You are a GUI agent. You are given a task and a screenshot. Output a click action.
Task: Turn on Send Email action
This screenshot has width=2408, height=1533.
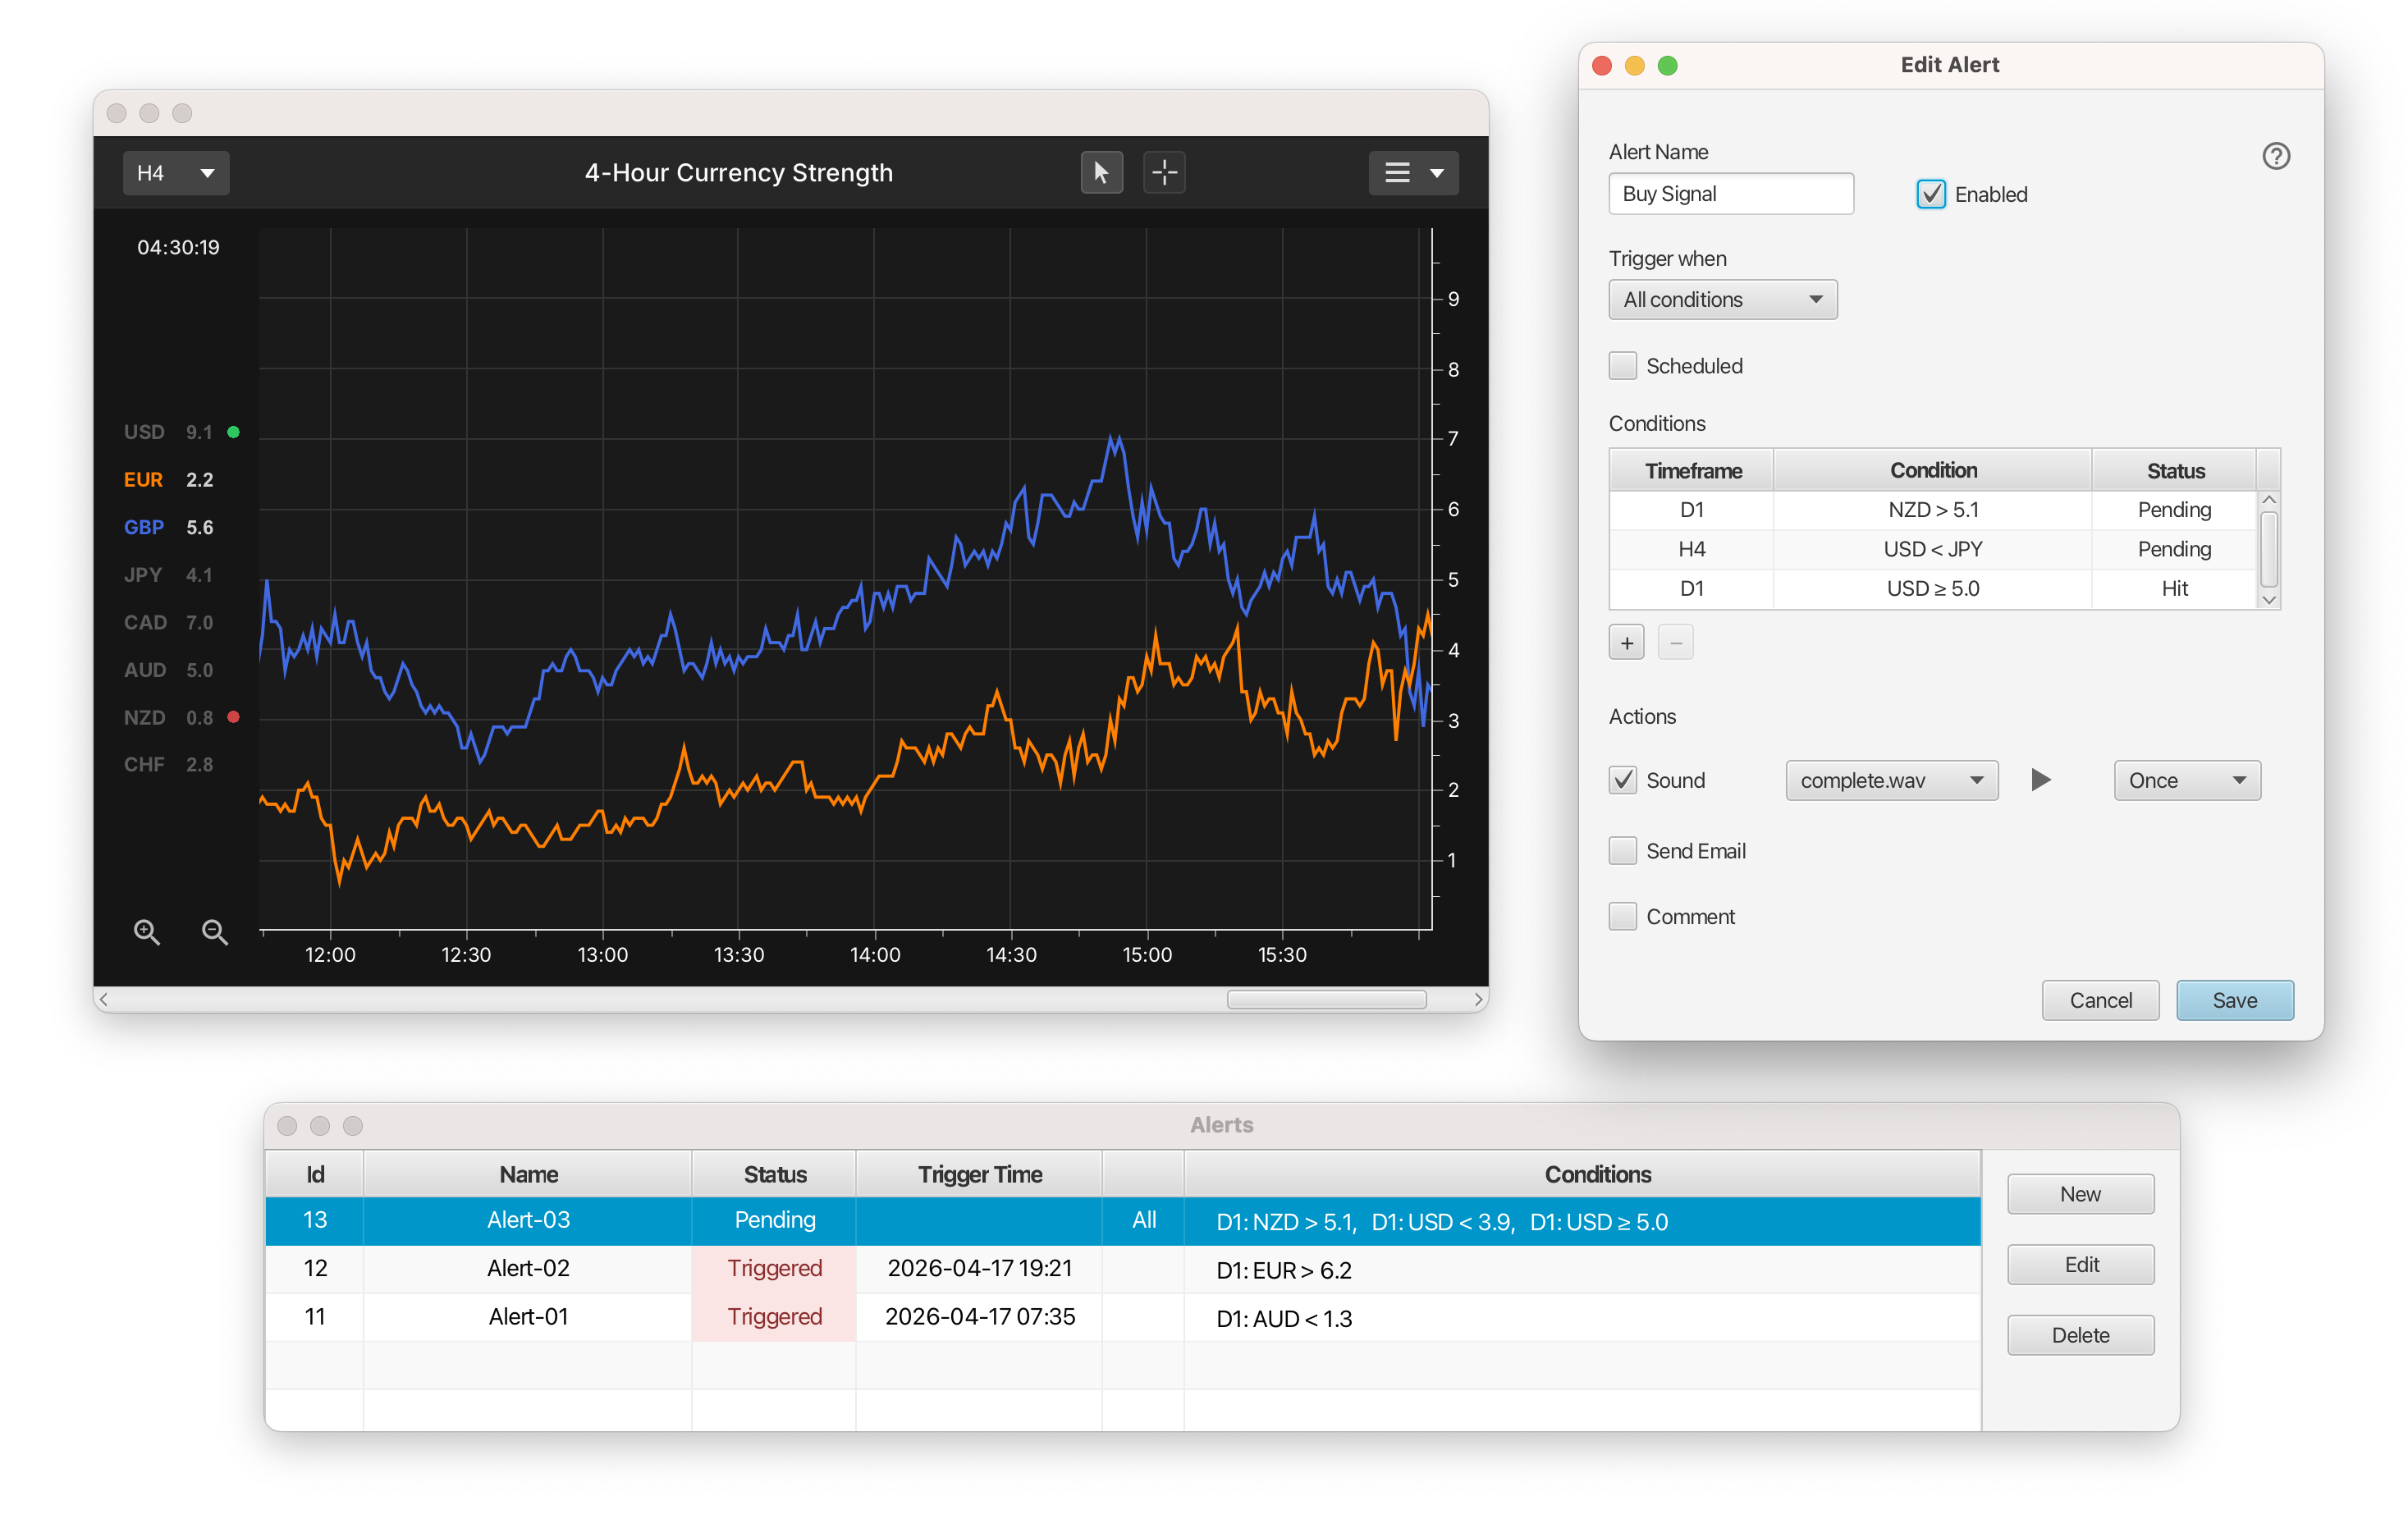click(1623, 850)
